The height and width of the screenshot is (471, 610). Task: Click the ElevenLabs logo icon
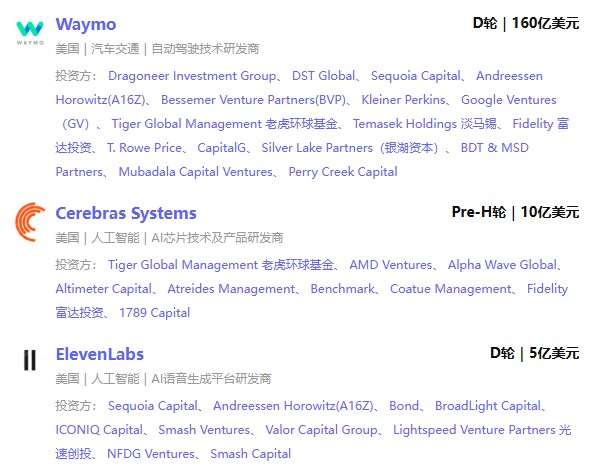tap(30, 361)
